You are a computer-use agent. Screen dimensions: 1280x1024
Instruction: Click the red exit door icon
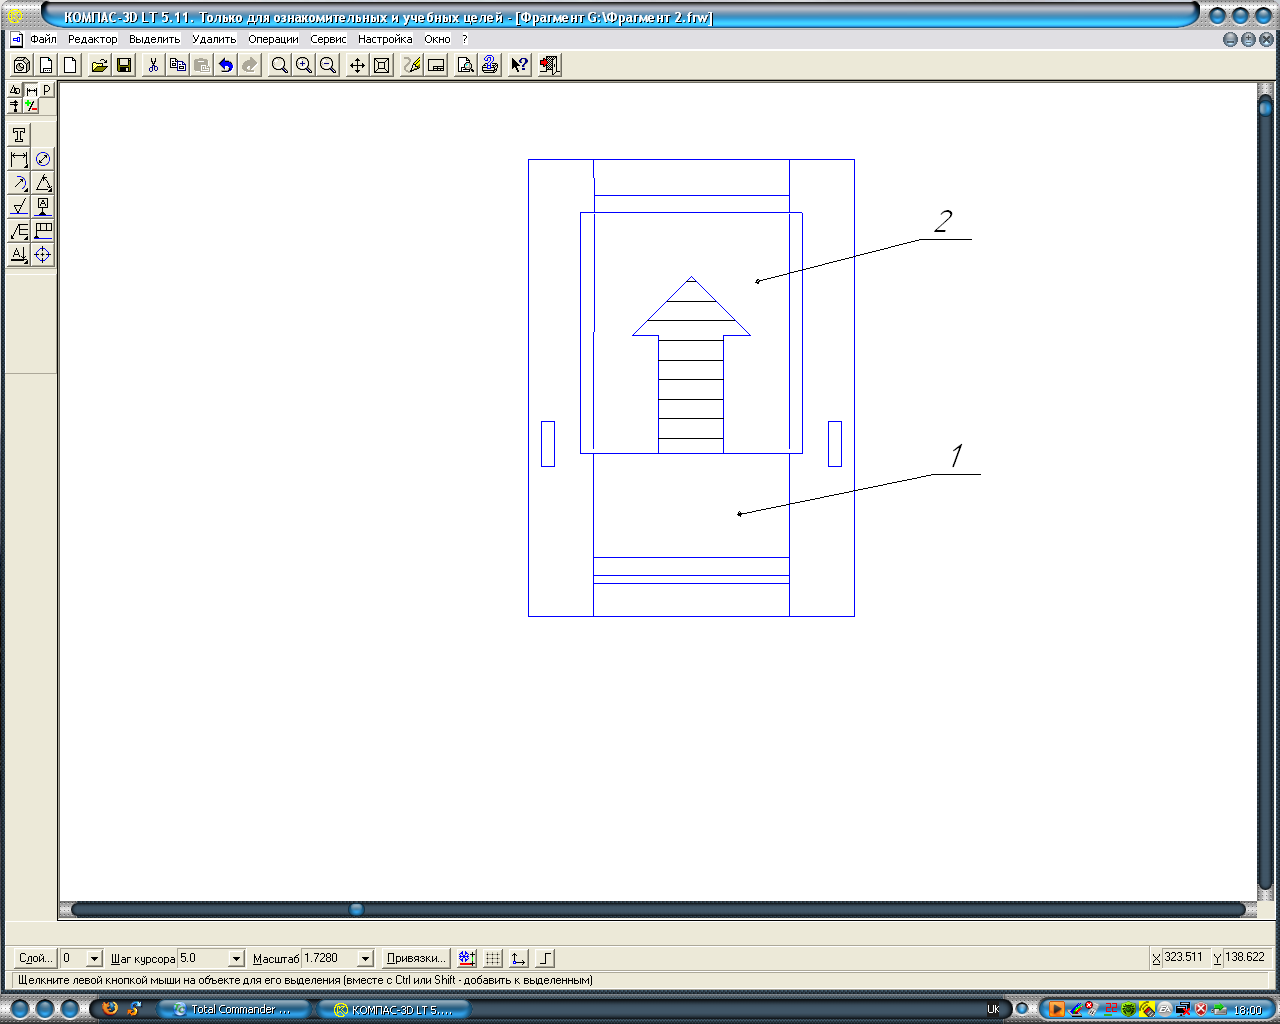tap(549, 65)
